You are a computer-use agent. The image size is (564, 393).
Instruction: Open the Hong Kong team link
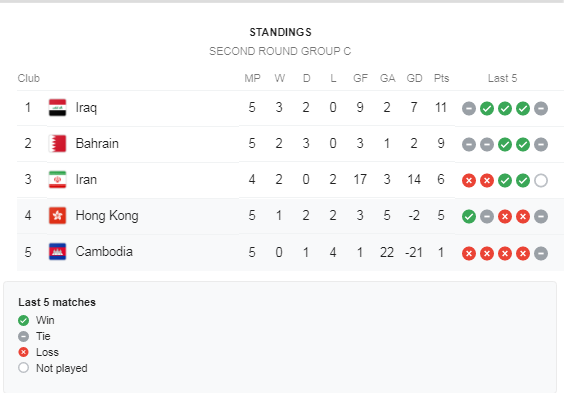coord(107,216)
